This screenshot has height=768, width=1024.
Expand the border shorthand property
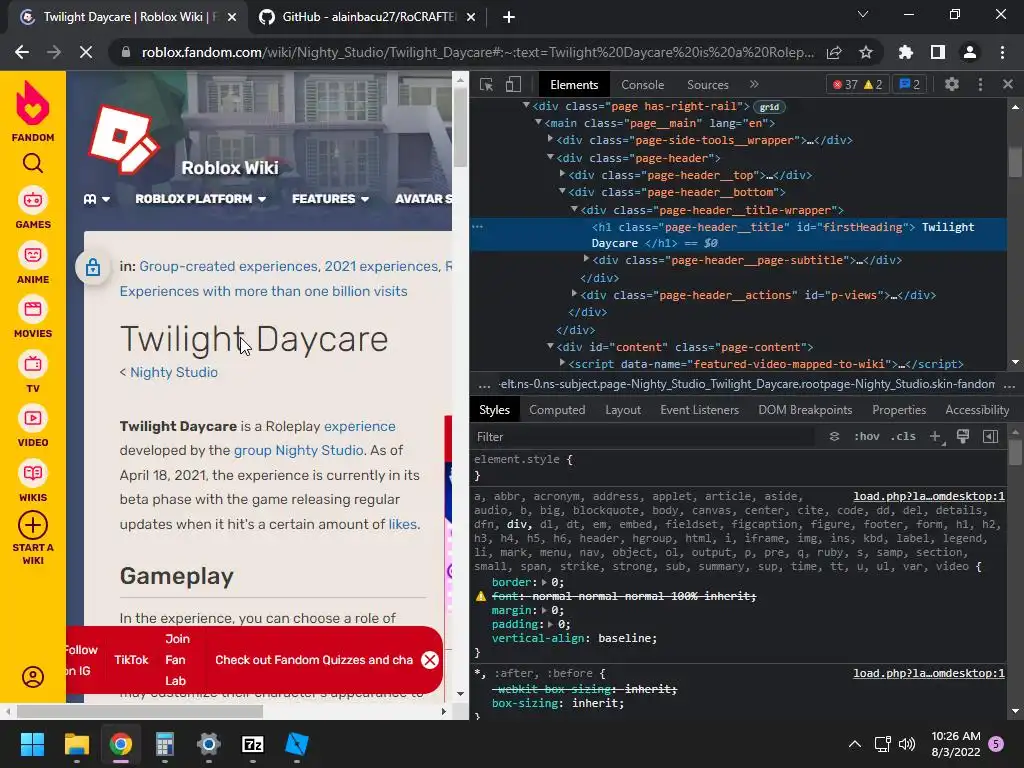pos(544,582)
